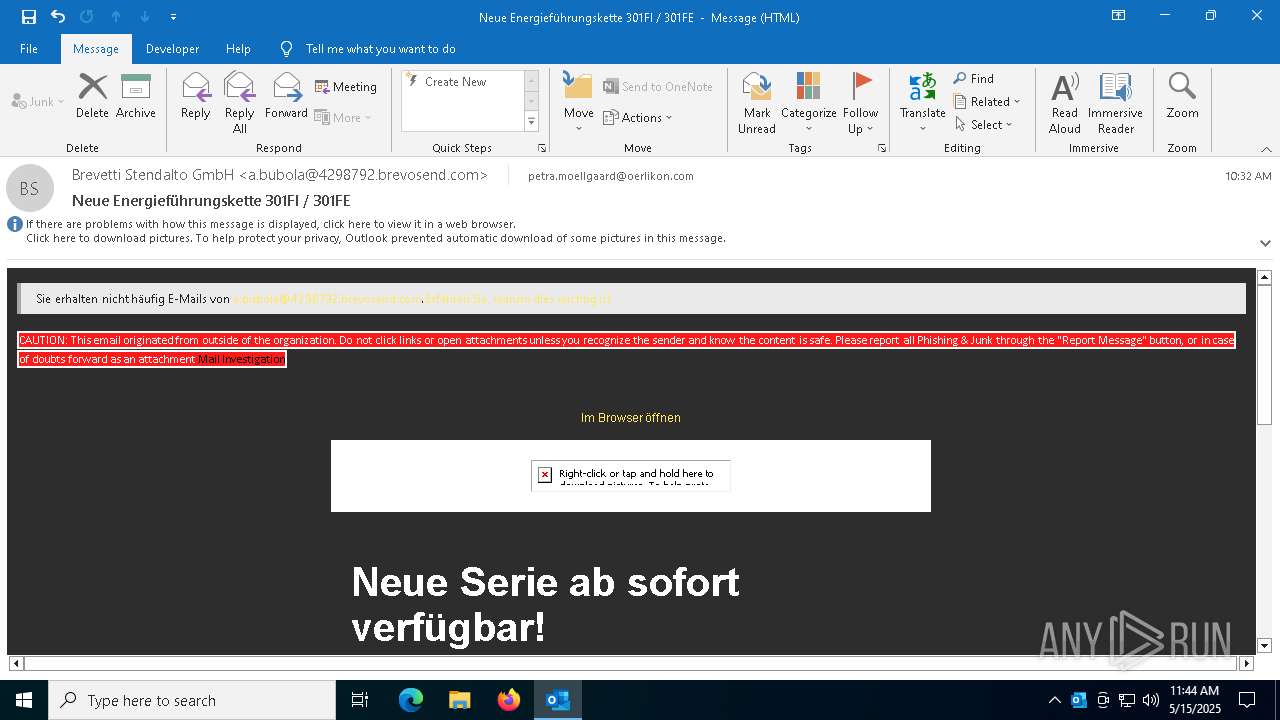Open the Related dropdown
Viewport: 1280px width, 720px height.
988,102
